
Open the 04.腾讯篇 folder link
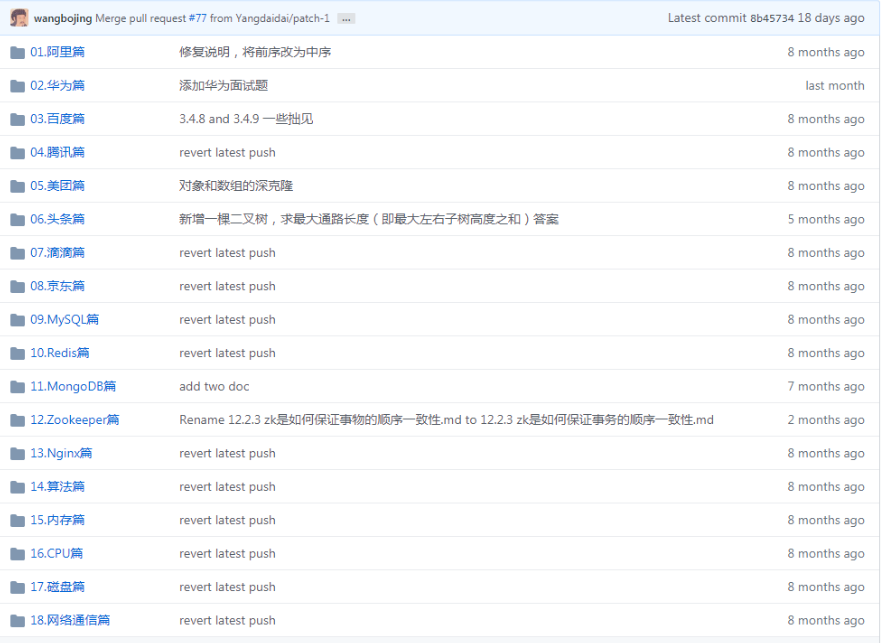tap(57, 152)
